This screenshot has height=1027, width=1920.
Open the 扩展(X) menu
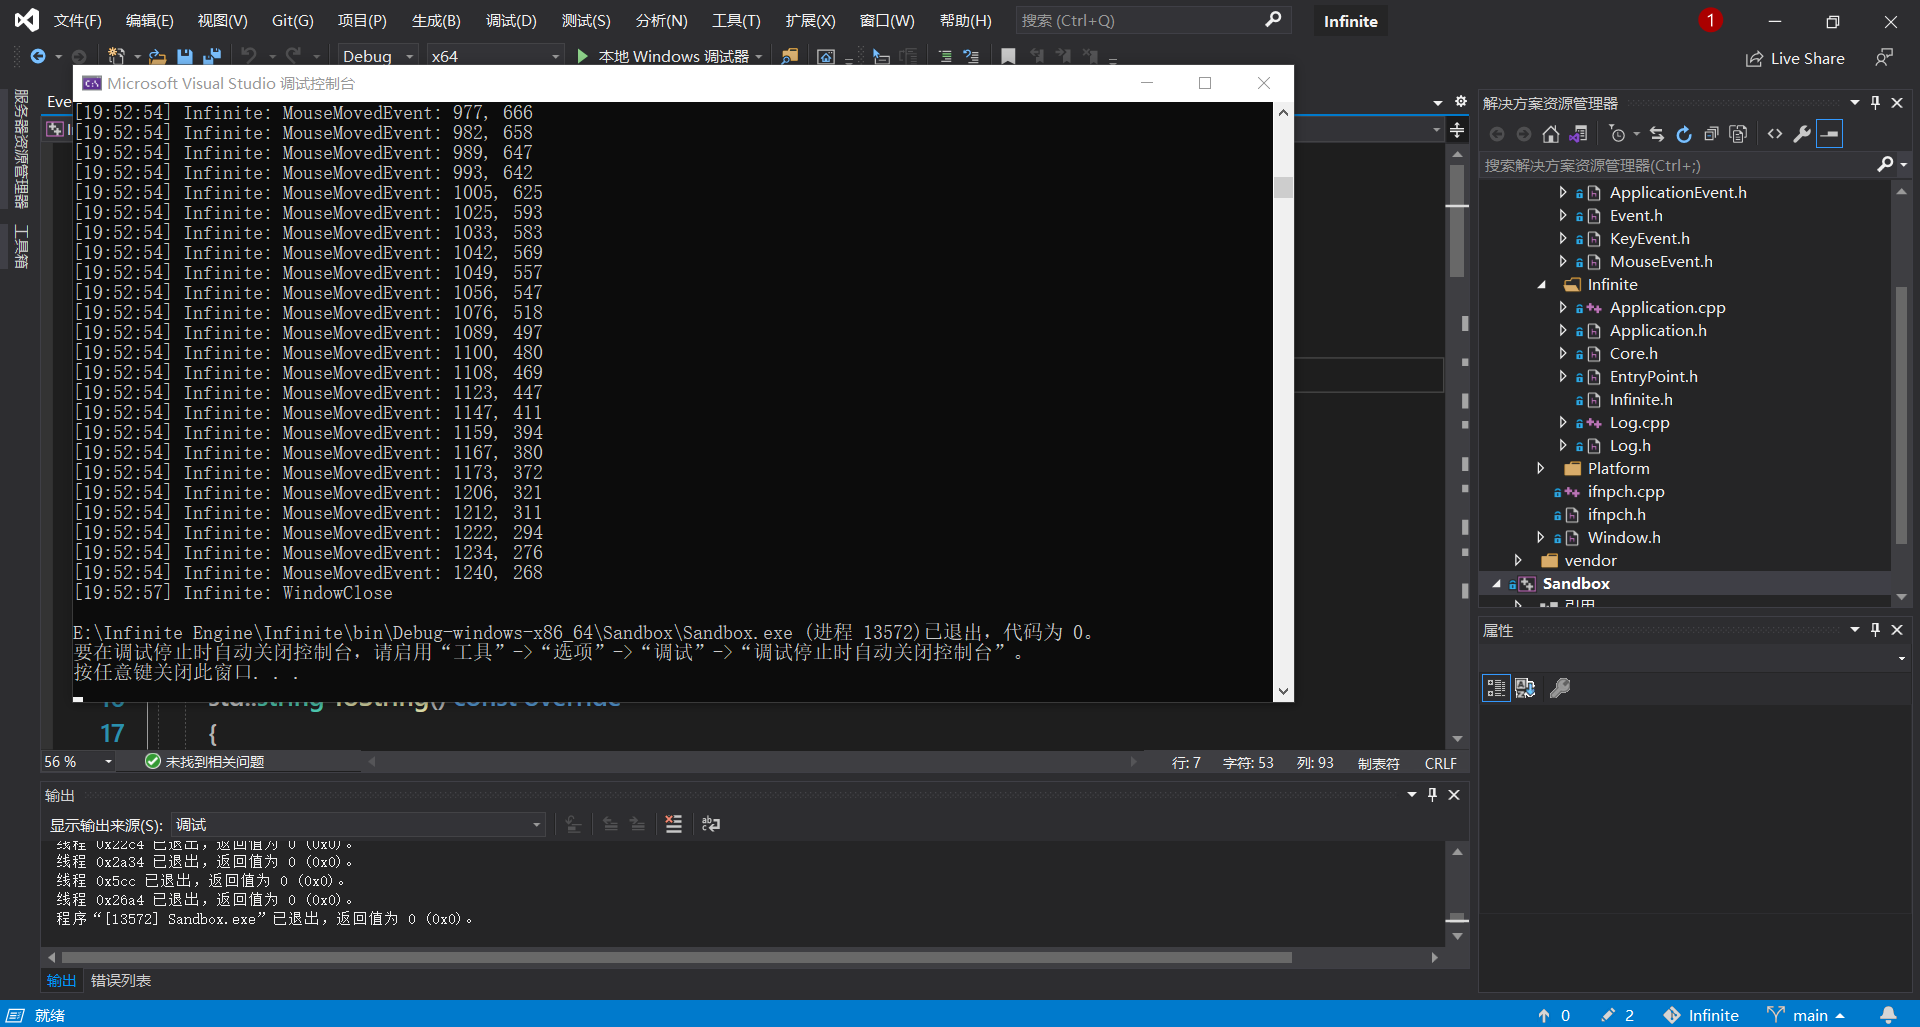[x=810, y=20]
